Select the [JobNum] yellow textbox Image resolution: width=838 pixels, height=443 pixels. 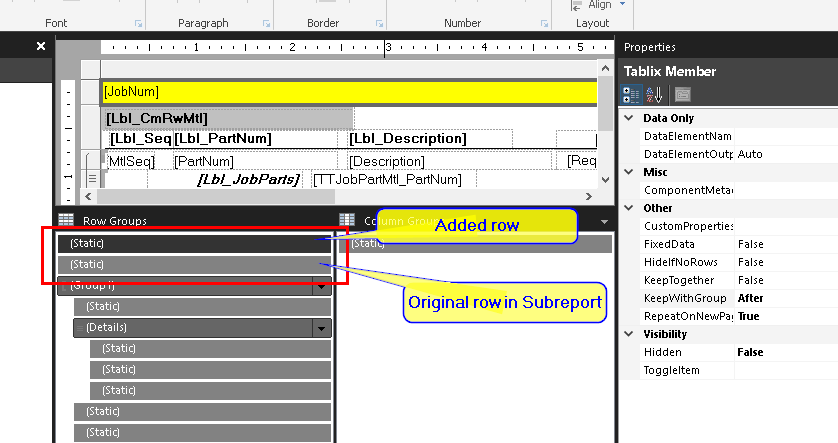click(348, 91)
